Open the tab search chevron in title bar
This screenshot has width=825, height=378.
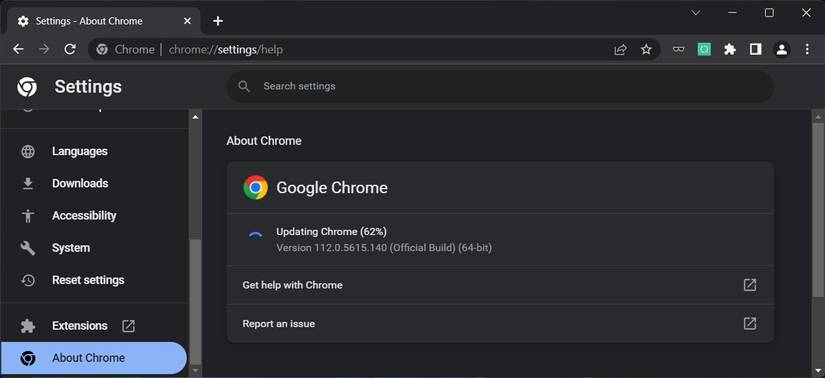pyautogui.click(x=696, y=13)
